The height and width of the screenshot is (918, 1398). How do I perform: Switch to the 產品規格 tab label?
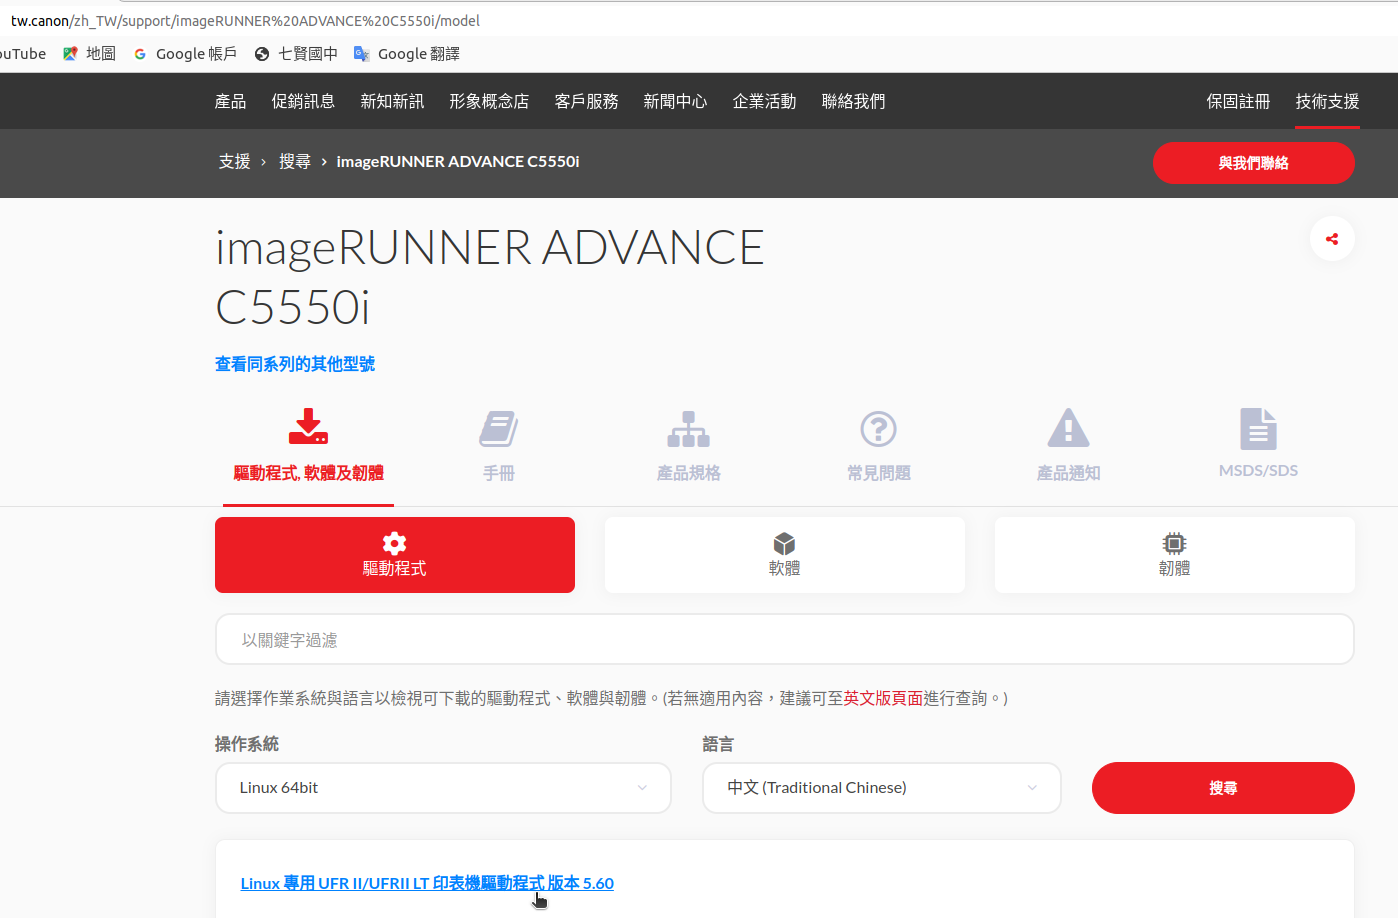click(688, 473)
